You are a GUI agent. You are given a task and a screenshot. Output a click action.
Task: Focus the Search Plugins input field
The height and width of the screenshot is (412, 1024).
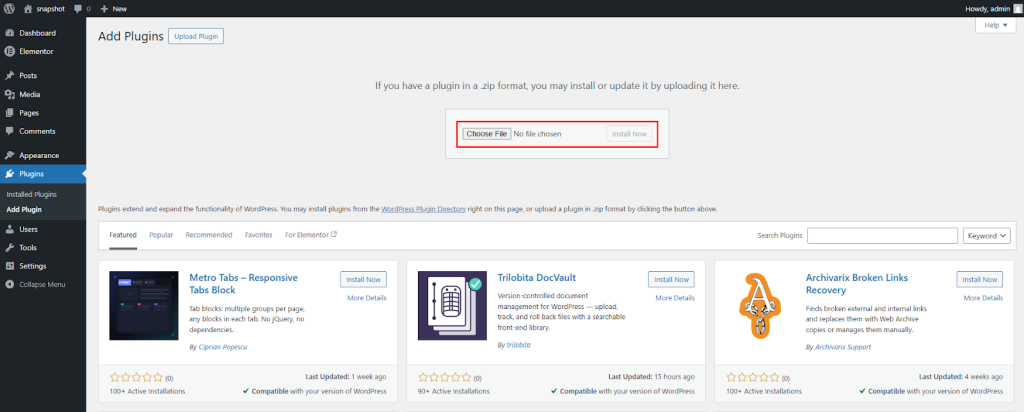[882, 236]
